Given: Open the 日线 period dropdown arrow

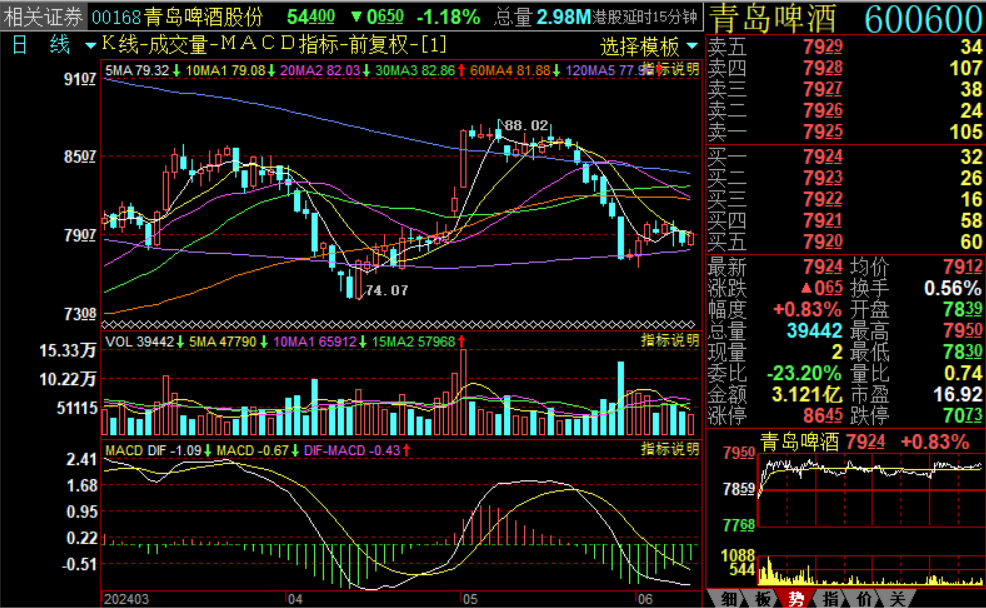Looking at the screenshot, I should pyautogui.click(x=91, y=46).
